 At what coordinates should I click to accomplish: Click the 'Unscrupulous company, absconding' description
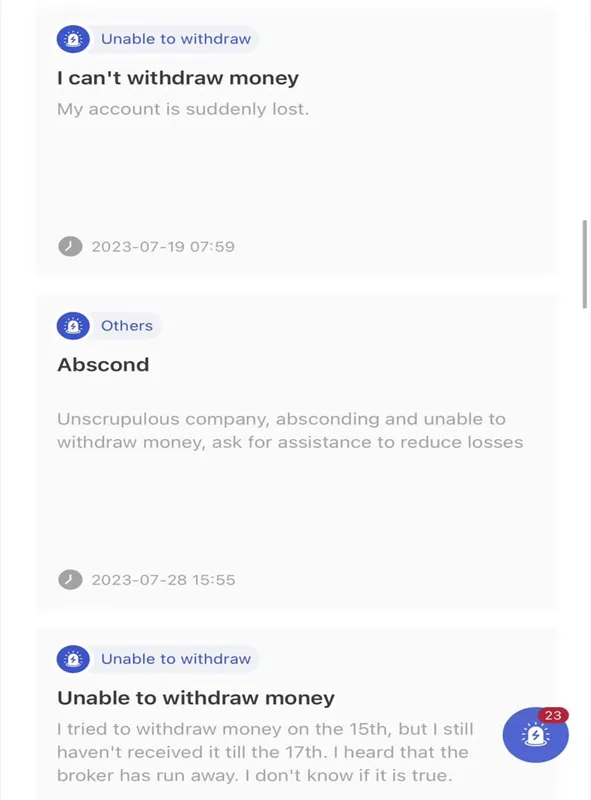290,430
